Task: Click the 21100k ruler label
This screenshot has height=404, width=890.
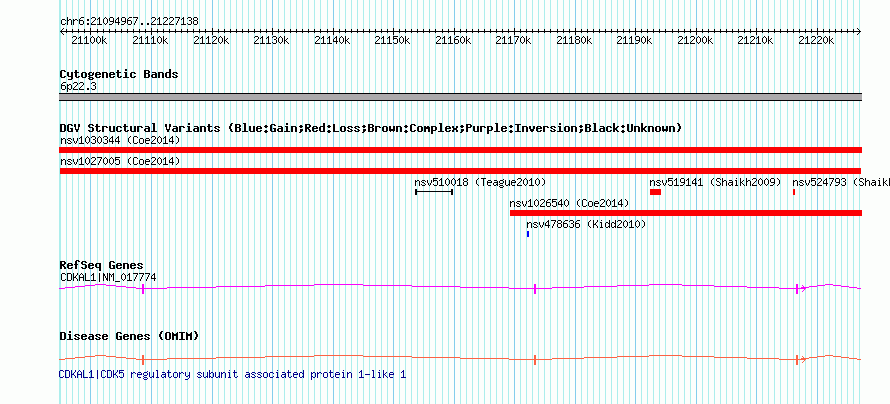Action: pyautogui.click(x=89, y=40)
